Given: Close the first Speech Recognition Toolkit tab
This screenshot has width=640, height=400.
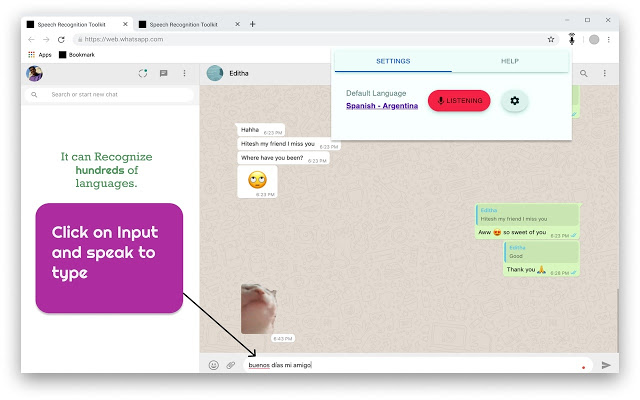Looking at the screenshot, I should 125,24.
